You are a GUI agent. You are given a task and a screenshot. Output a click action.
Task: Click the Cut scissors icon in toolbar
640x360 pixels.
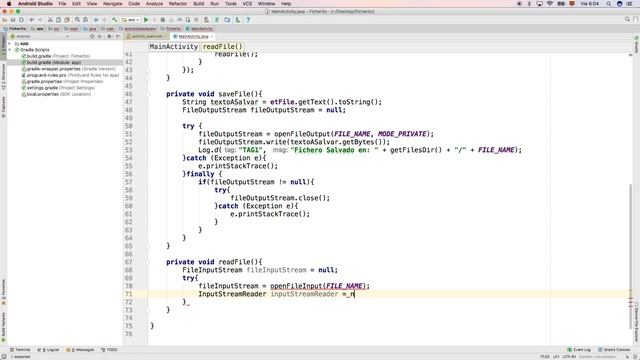[50, 20]
